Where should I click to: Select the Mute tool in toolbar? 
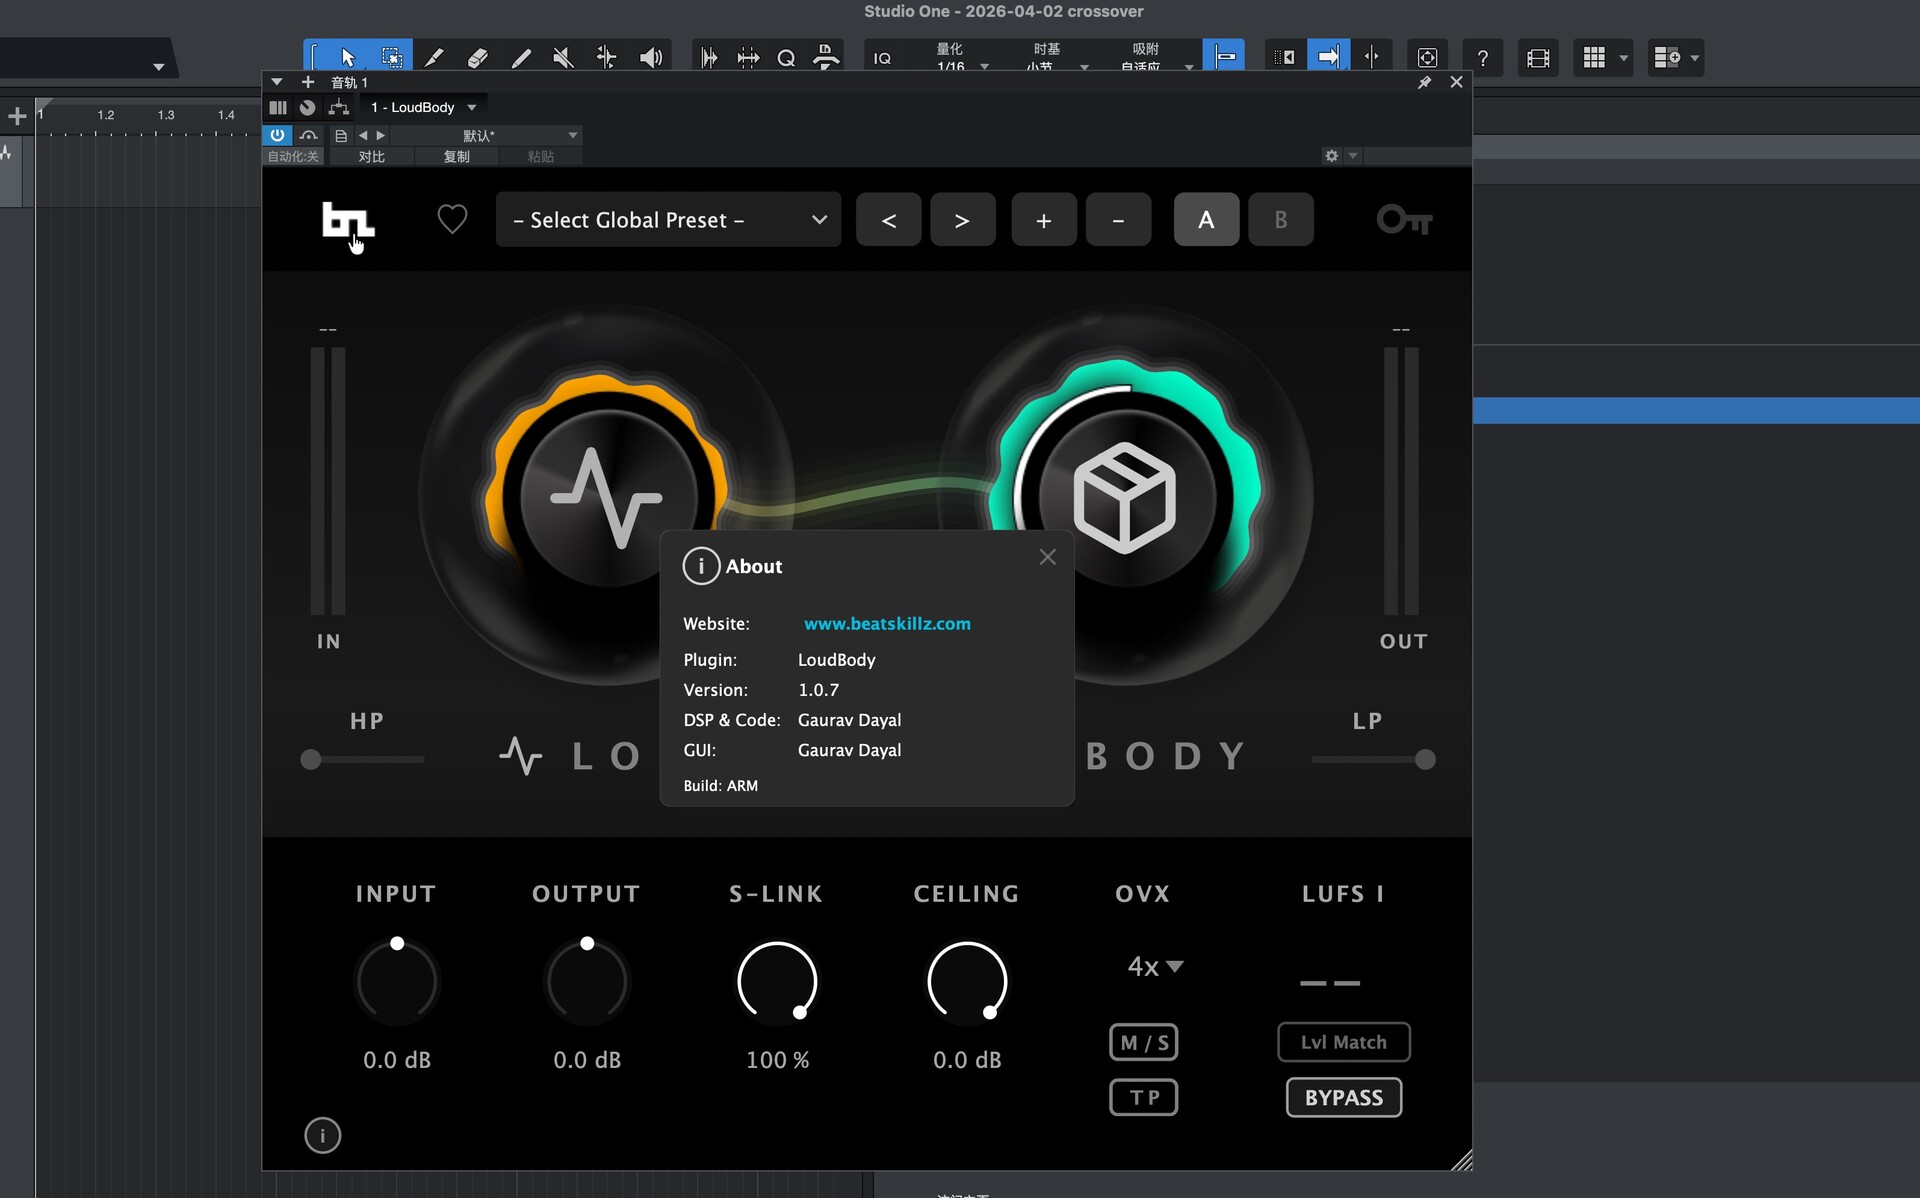[x=563, y=58]
